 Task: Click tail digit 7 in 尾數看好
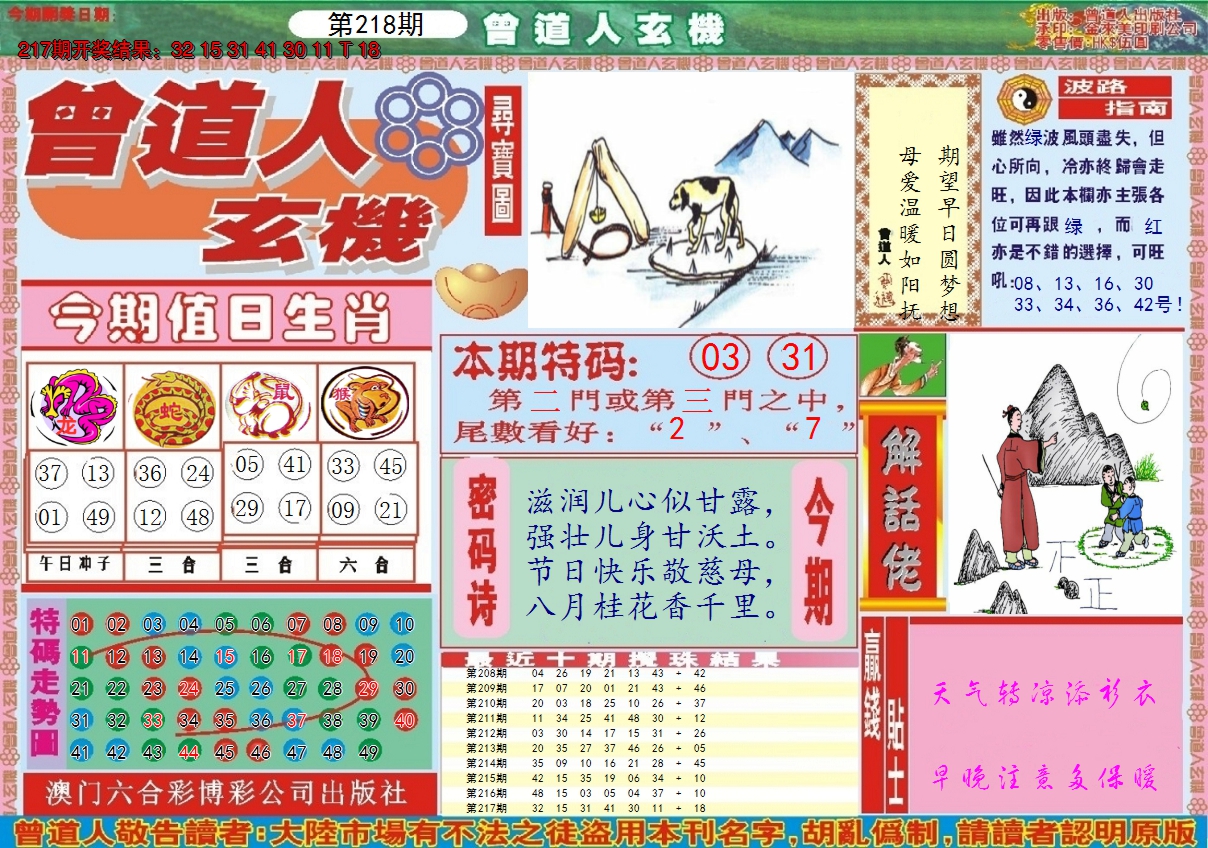[811, 429]
